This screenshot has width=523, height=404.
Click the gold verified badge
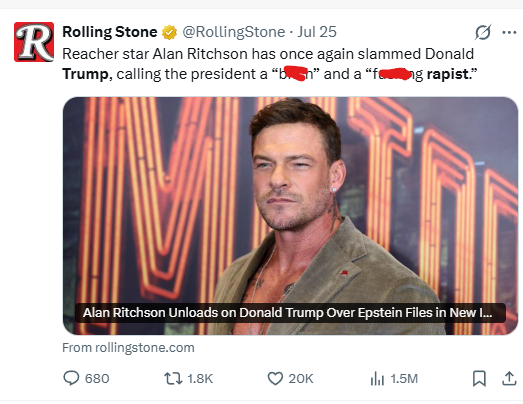click(x=169, y=32)
